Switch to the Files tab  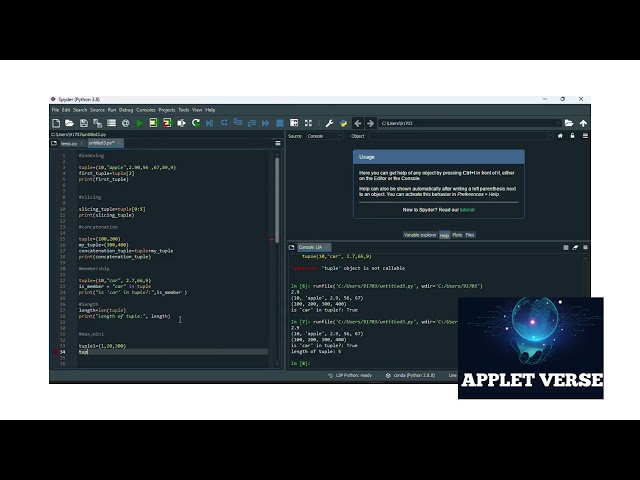(x=470, y=235)
